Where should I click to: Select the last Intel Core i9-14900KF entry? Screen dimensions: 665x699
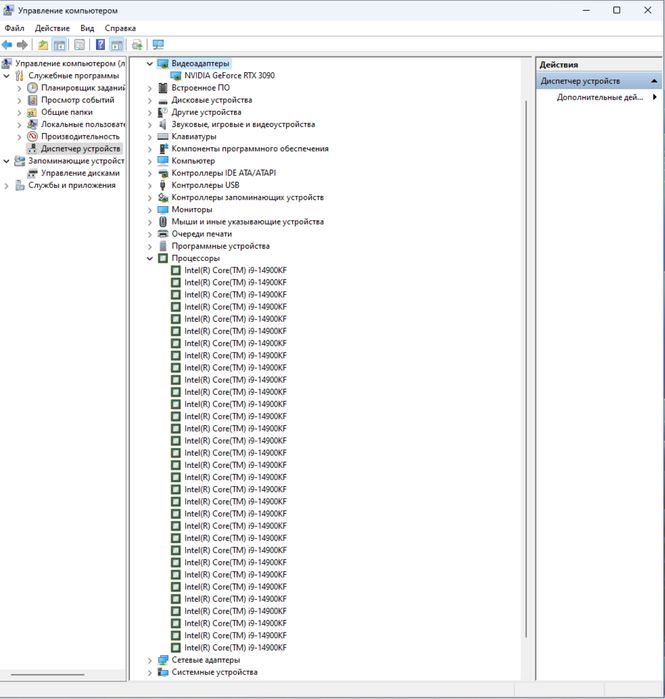click(x=235, y=647)
